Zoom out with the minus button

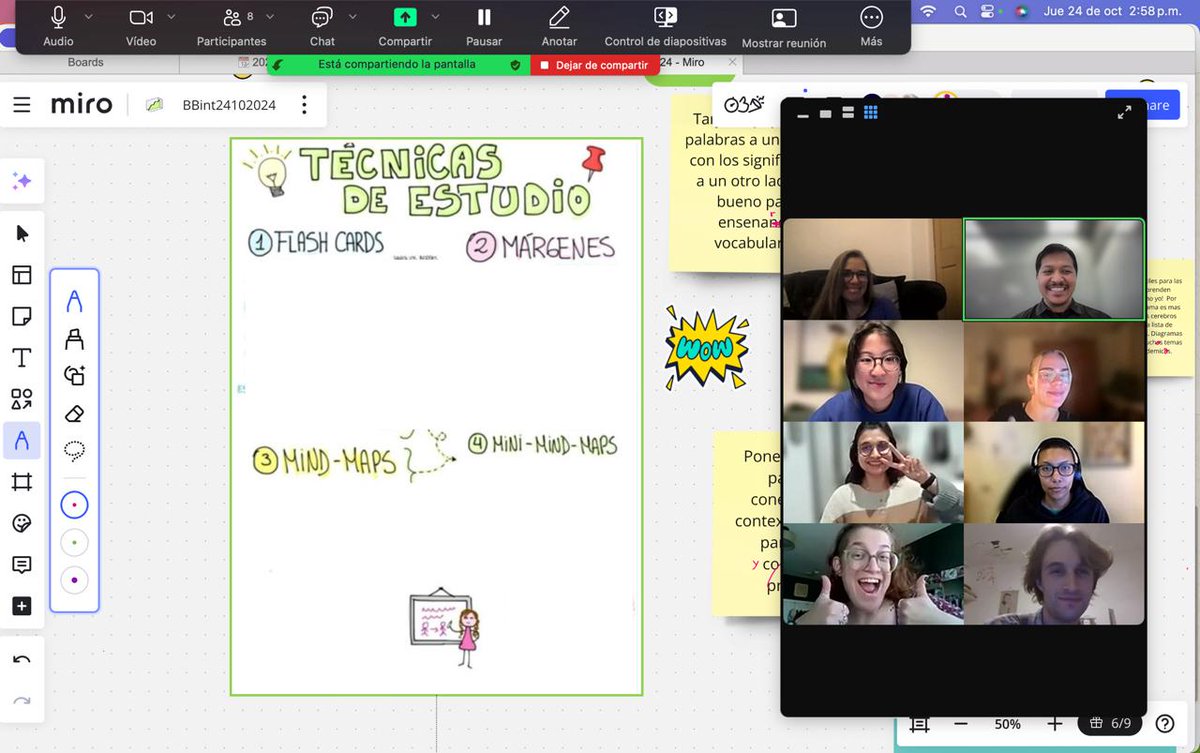click(x=961, y=724)
